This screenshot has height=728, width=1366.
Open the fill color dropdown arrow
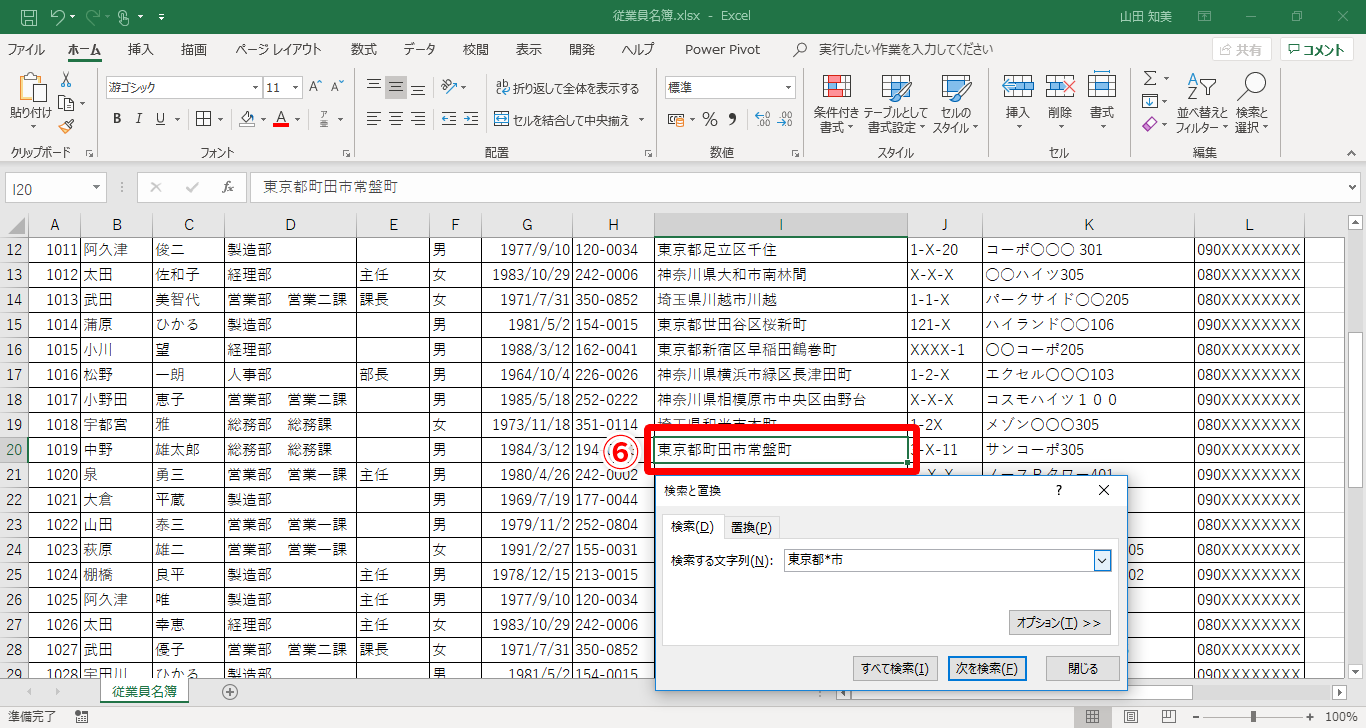(x=262, y=119)
